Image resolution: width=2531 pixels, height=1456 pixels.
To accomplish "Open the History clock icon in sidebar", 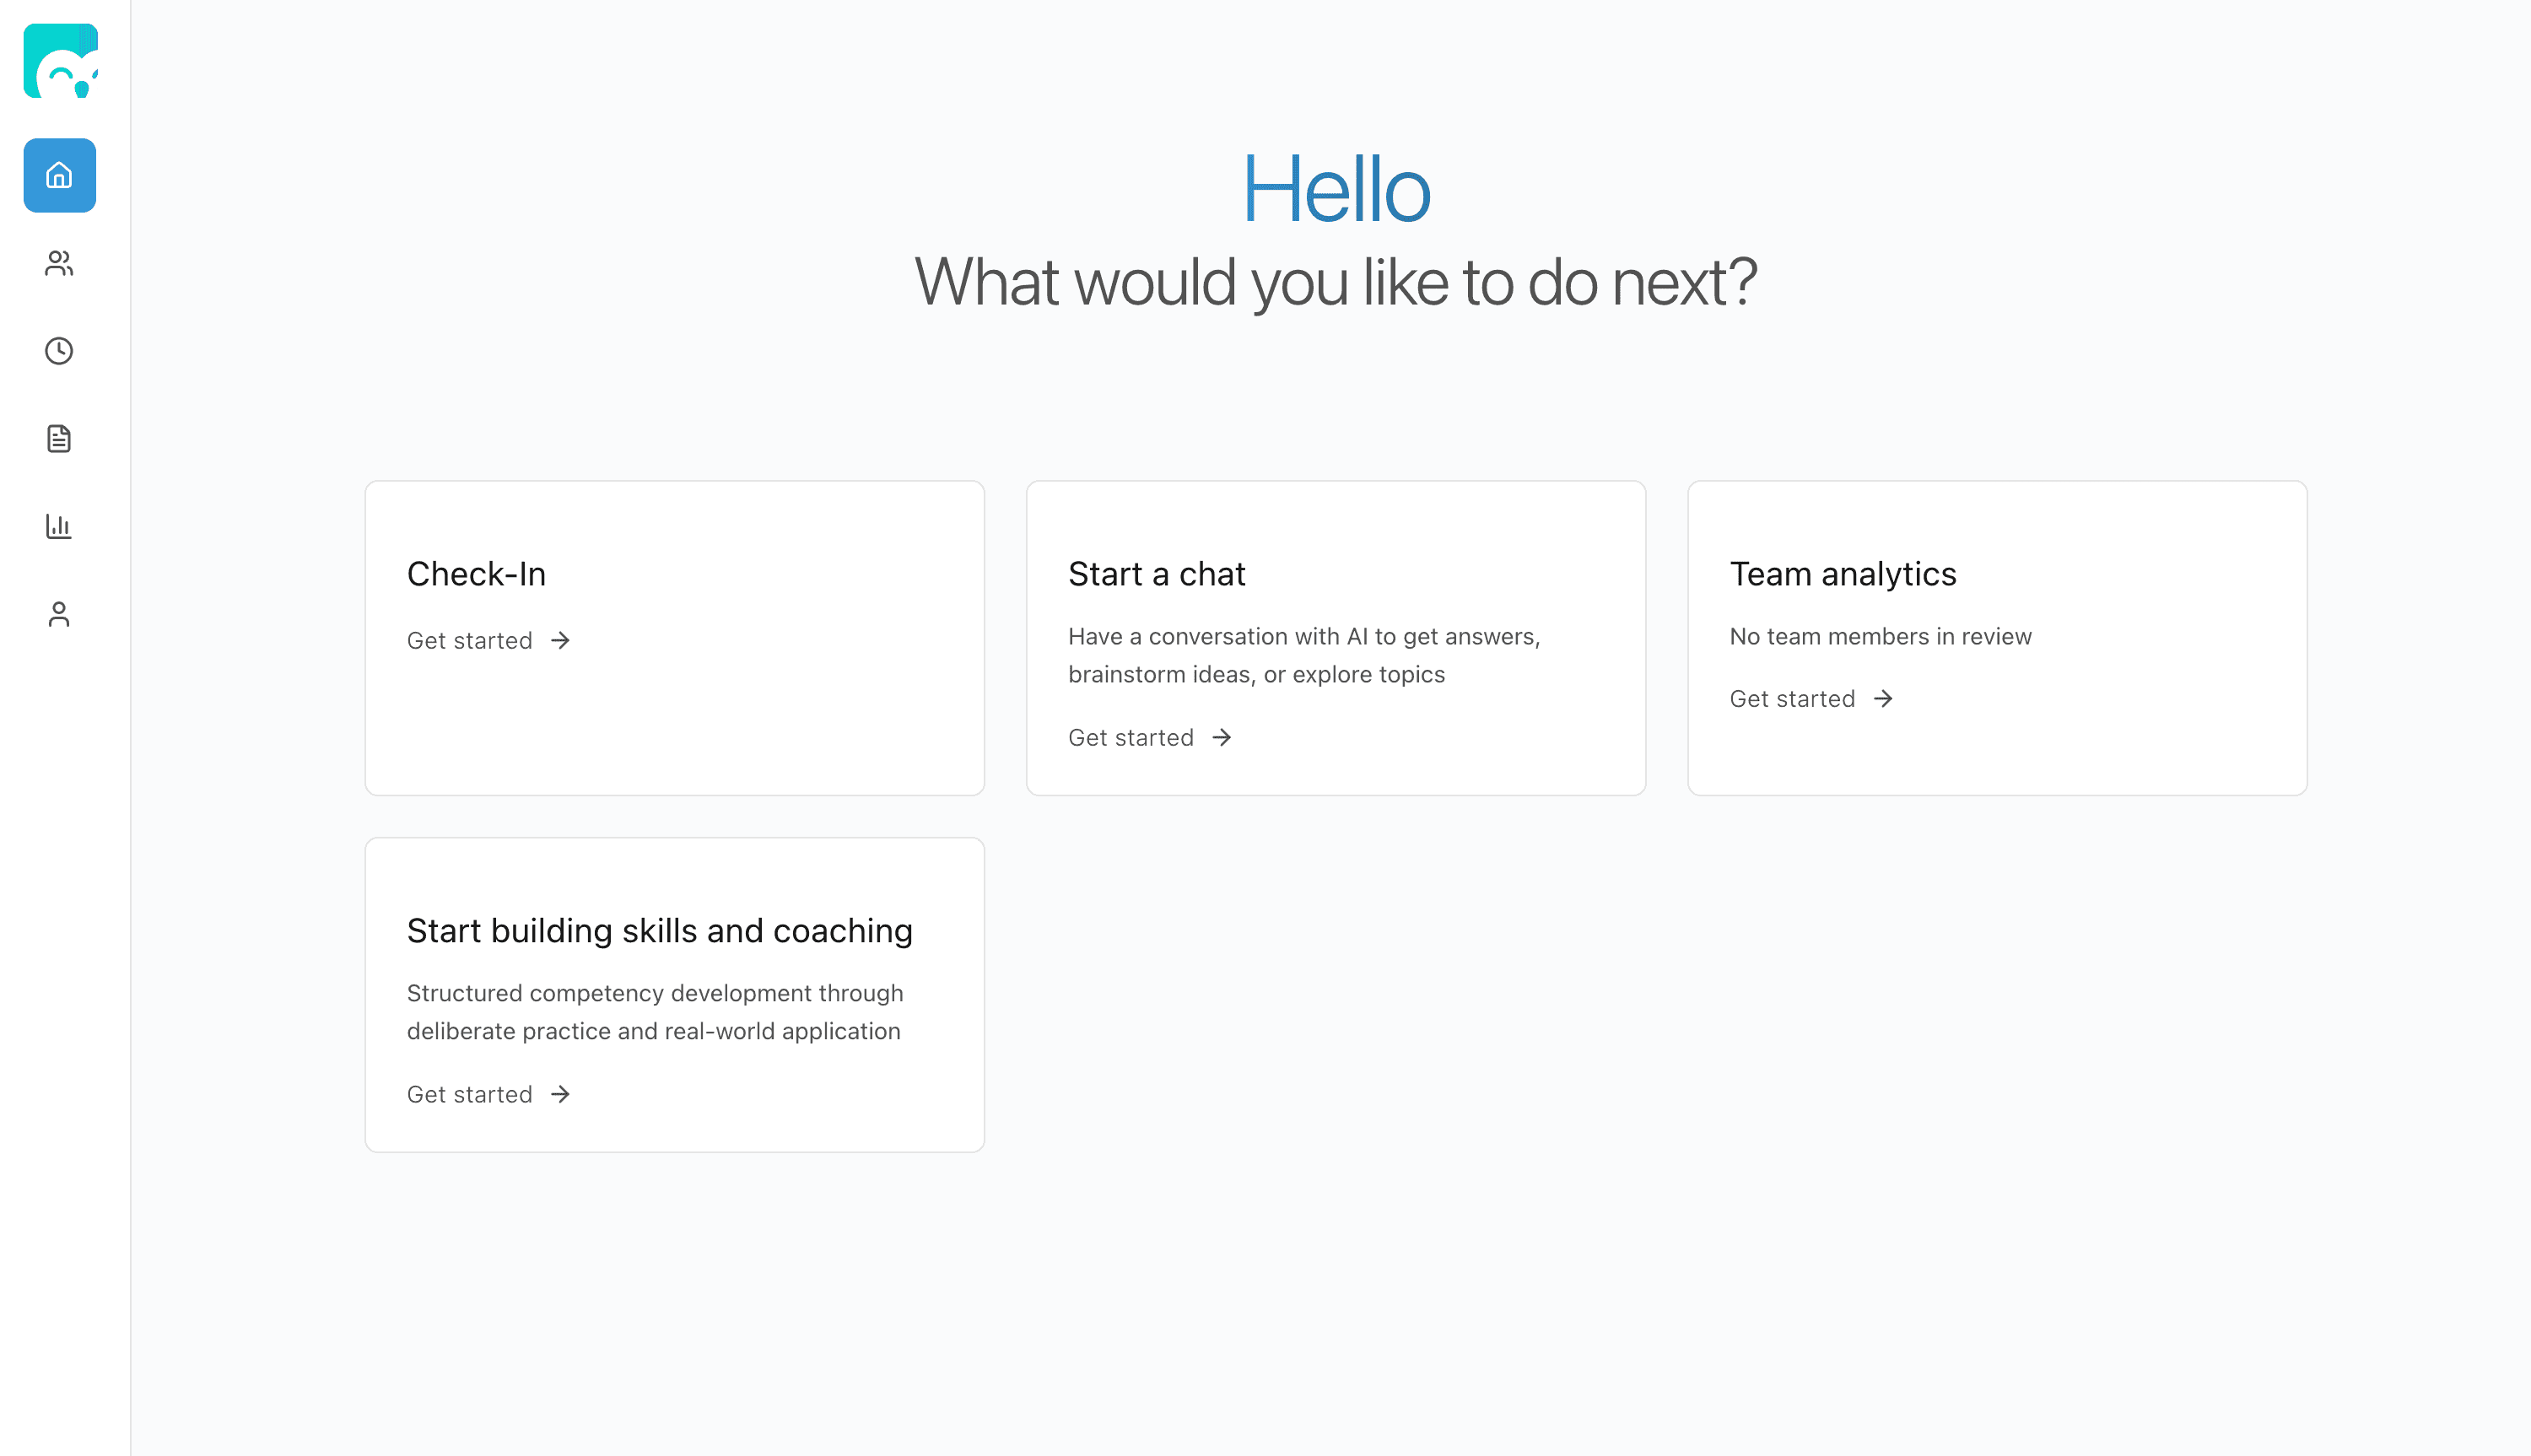I will [x=59, y=351].
